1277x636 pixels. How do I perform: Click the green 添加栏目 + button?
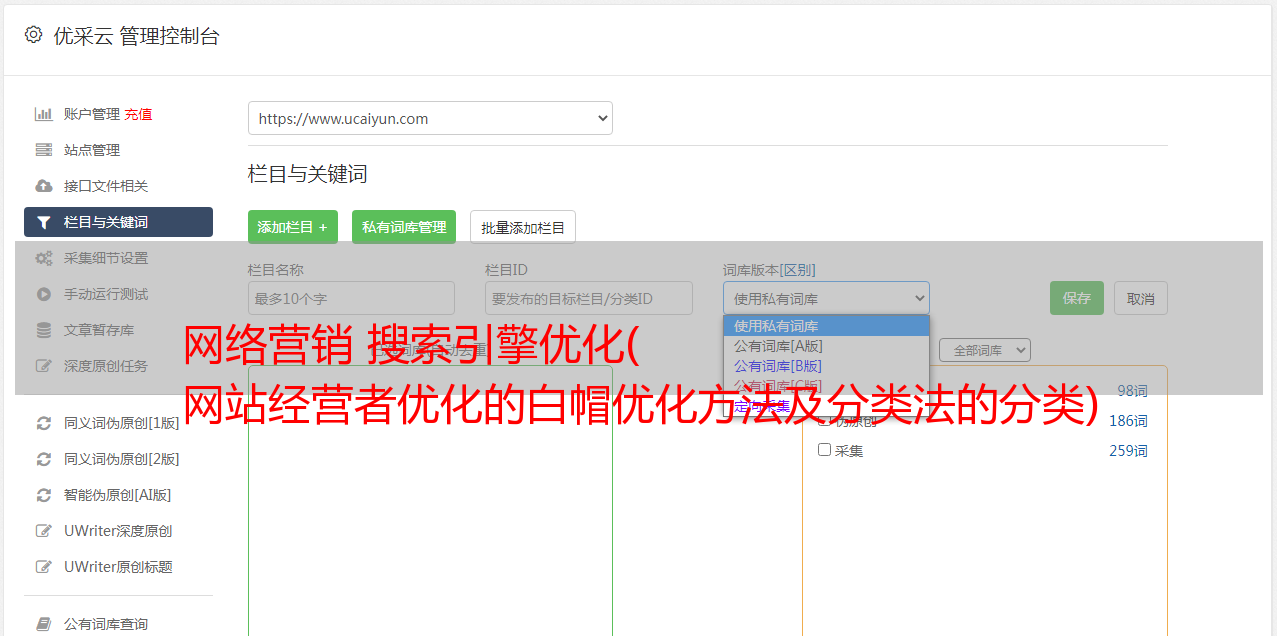point(293,227)
